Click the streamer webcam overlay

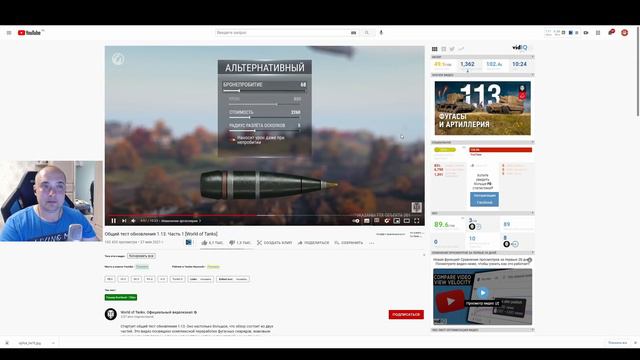click(51, 201)
